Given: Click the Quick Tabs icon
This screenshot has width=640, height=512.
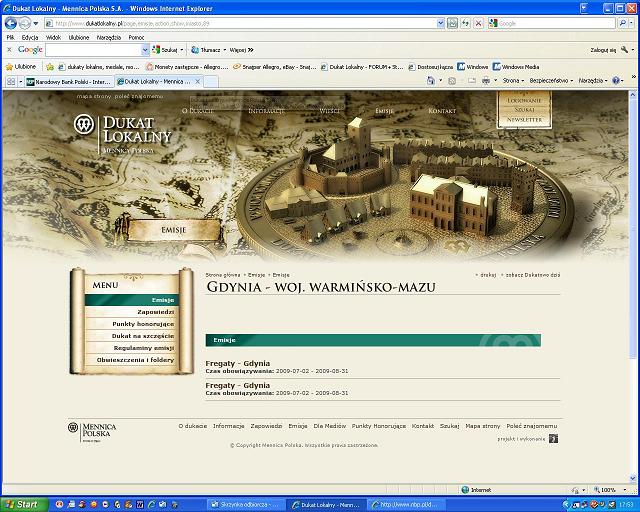Looking at the screenshot, I should [11, 82].
